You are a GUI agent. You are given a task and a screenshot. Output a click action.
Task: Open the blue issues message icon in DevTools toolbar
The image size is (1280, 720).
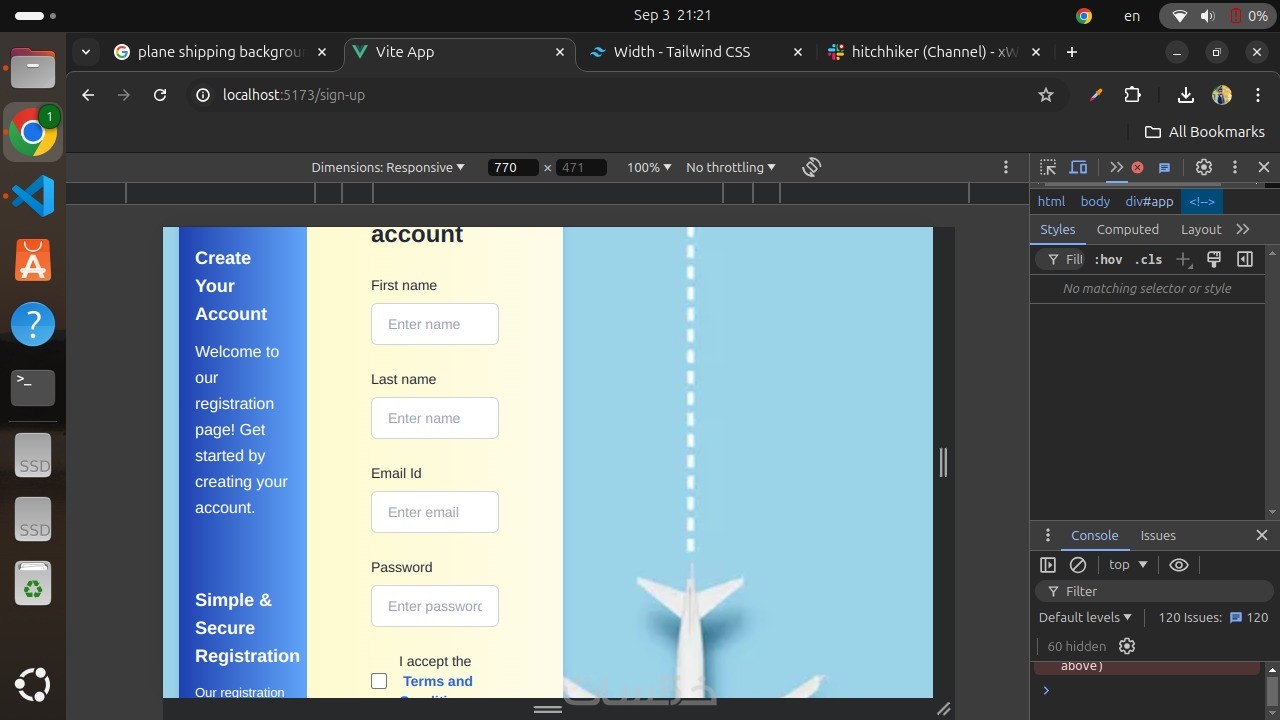pos(1164,167)
